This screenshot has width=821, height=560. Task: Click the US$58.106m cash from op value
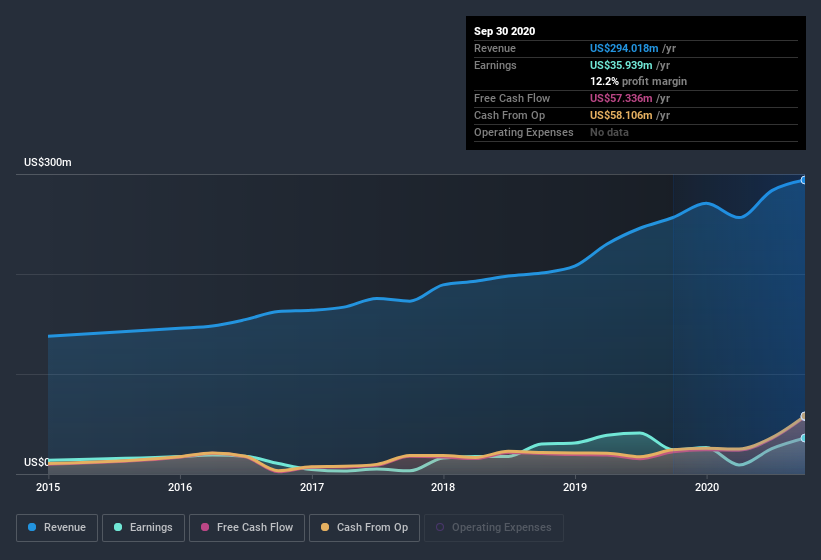(621, 115)
